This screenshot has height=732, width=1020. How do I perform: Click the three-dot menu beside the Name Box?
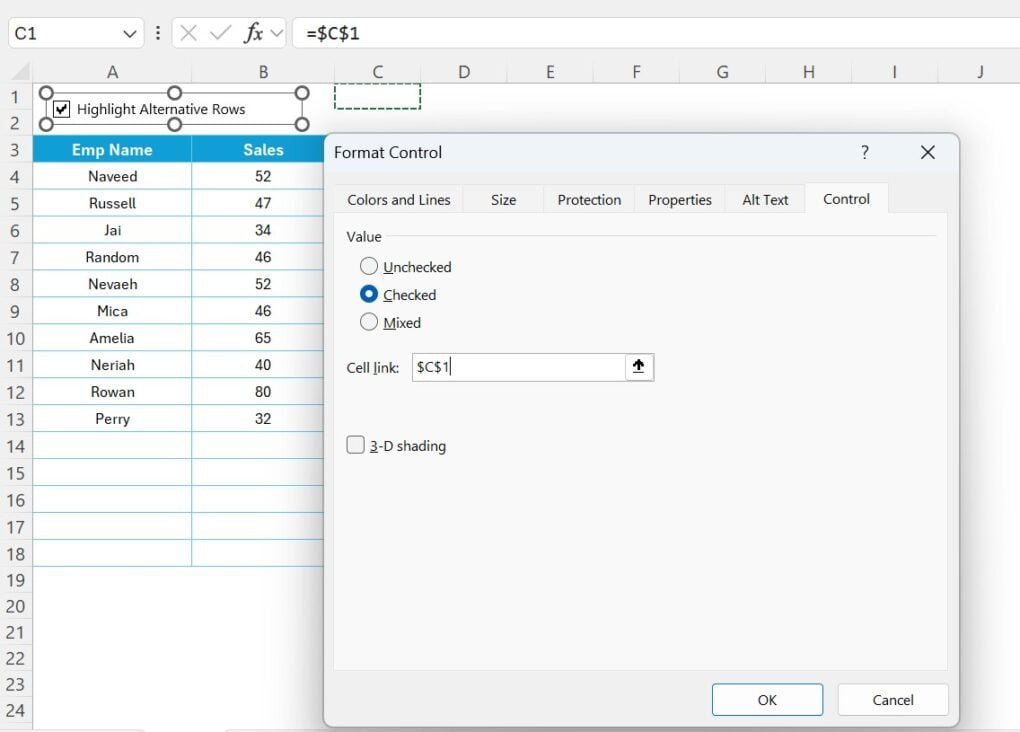click(157, 32)
